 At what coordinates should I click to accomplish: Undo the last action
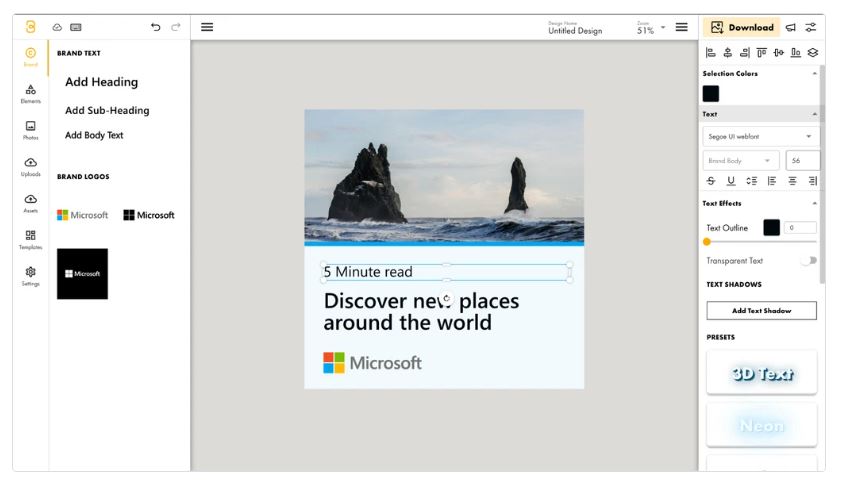tap(155, 27)
